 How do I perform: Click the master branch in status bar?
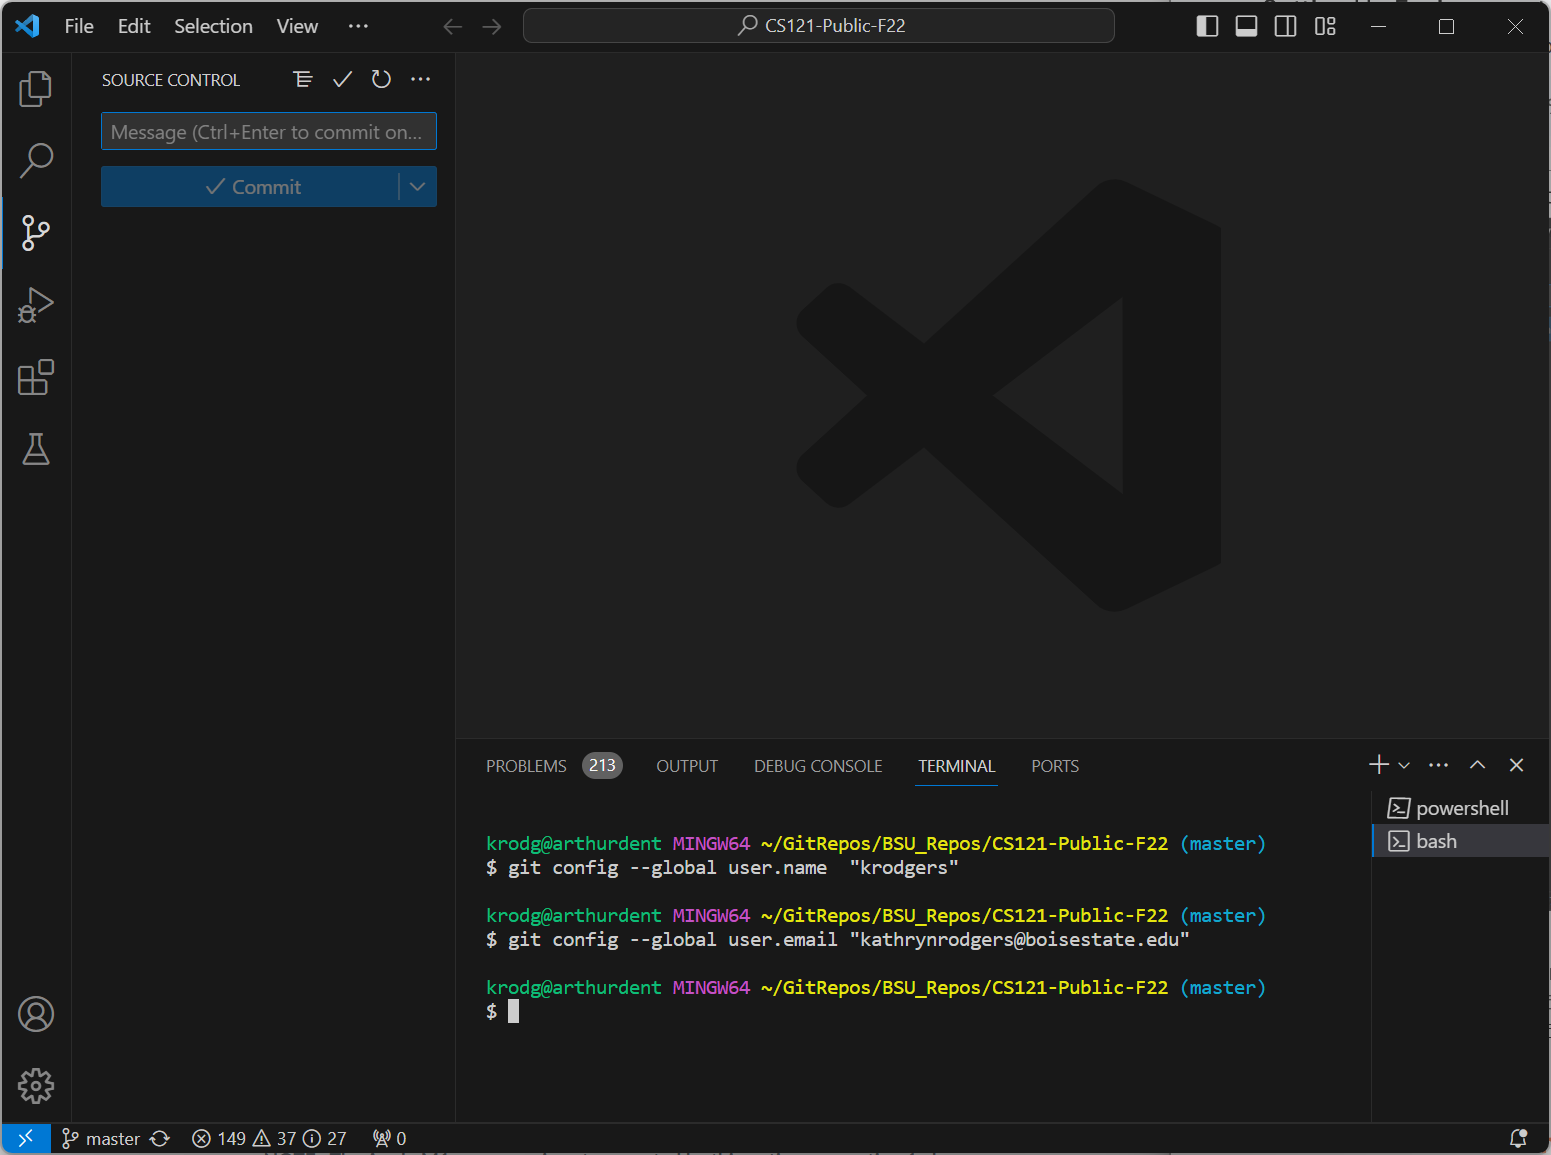pyautogui.click(x=101, y=1139)
